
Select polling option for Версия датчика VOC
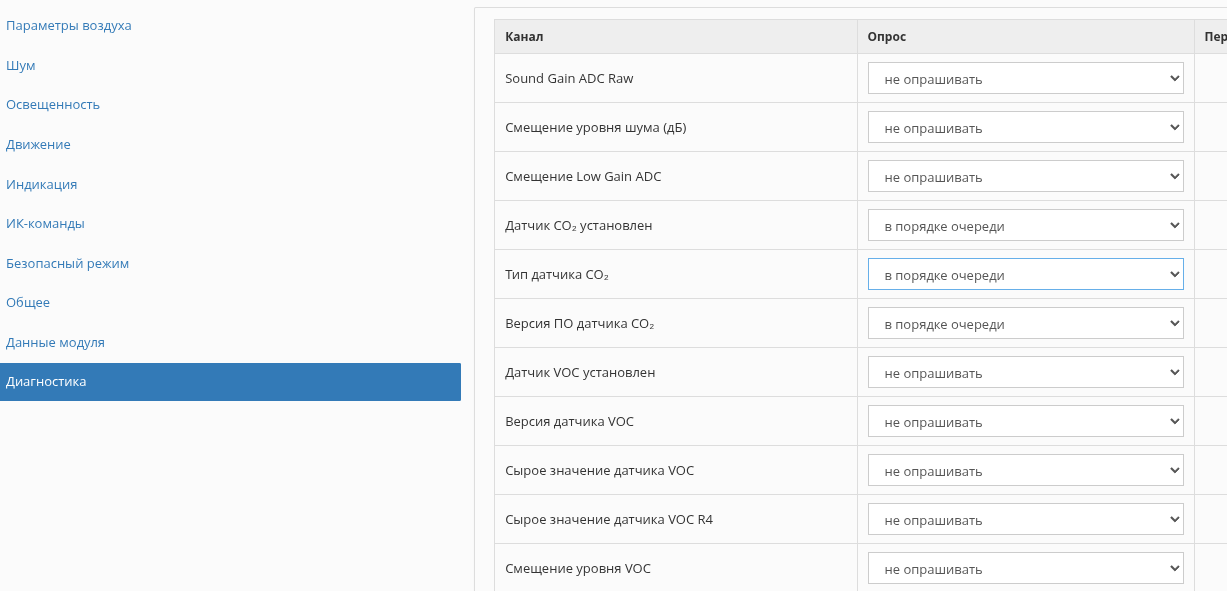click(x=1025, y=422)
